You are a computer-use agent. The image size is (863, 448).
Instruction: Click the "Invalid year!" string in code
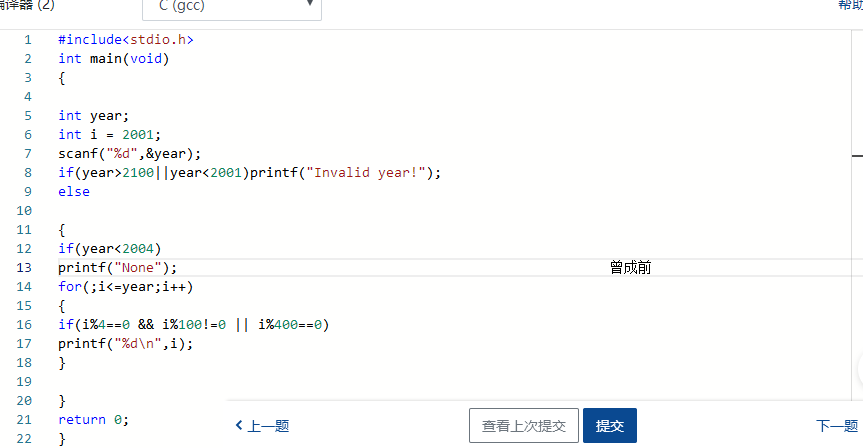tap(370, 172)
